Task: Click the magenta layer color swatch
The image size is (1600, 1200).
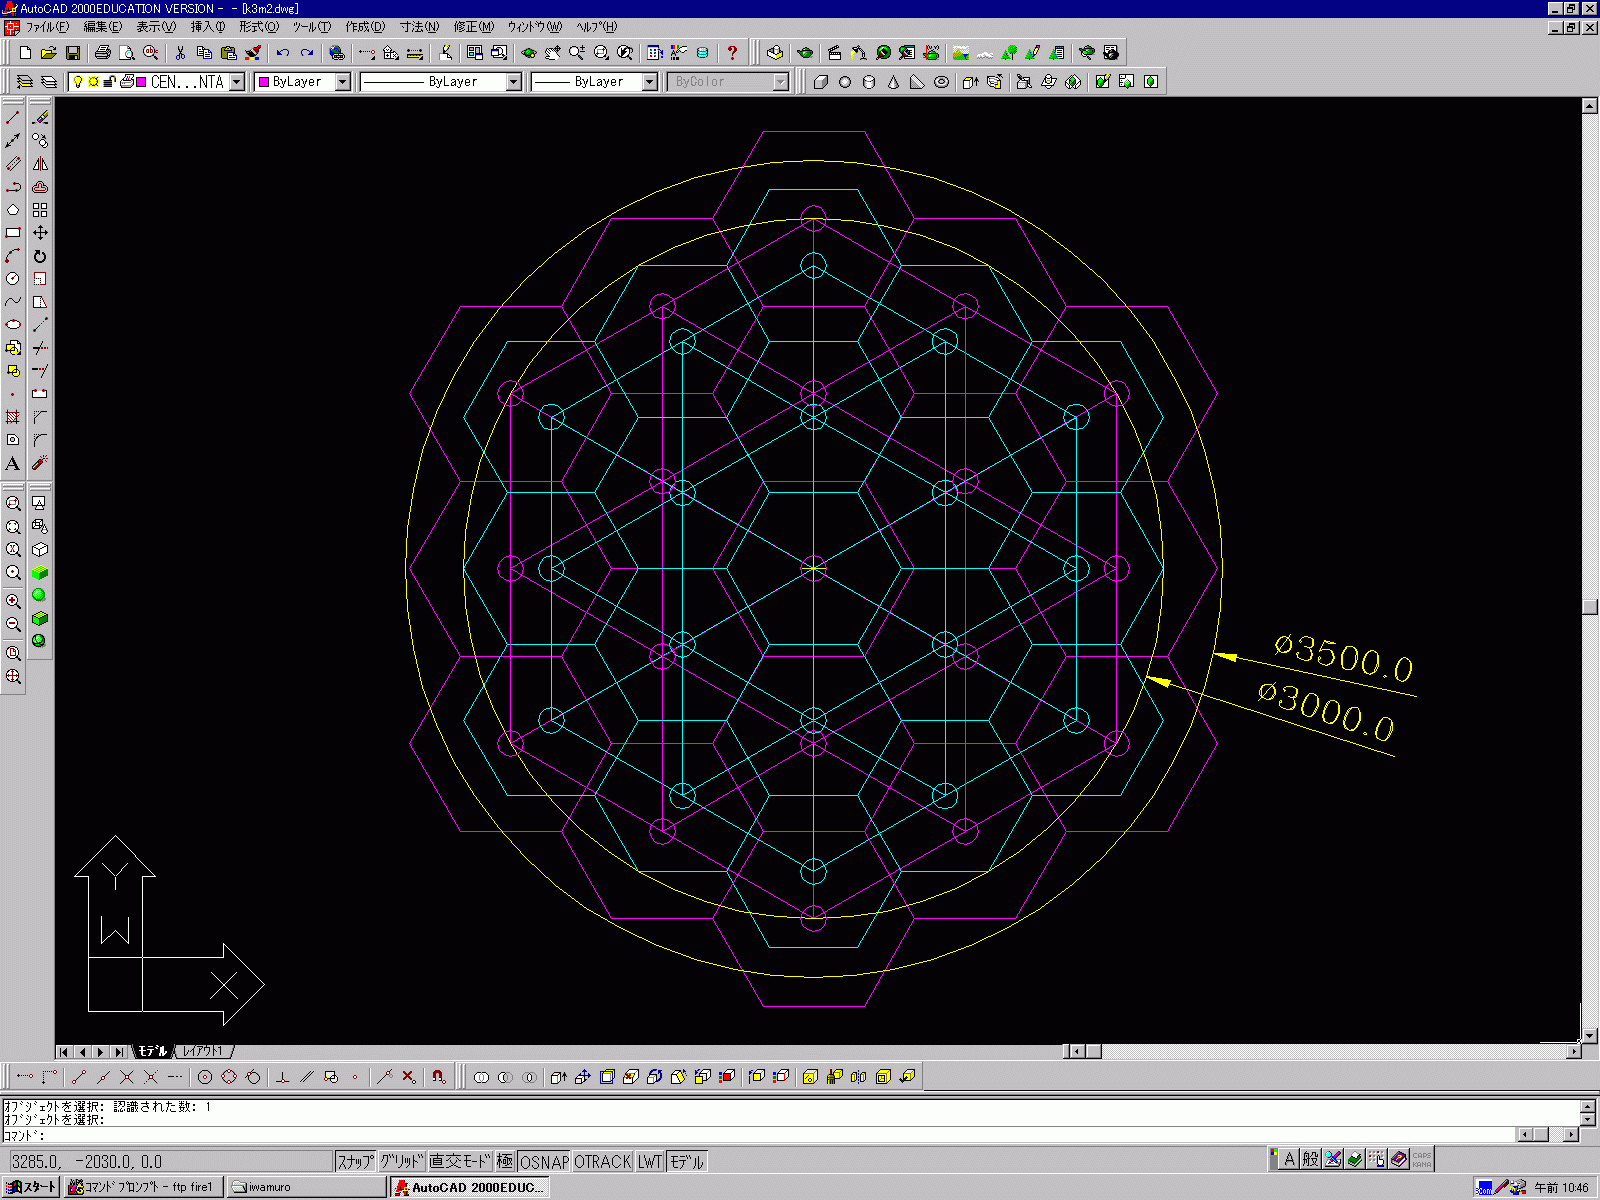Action: click(x=142, y=82)
